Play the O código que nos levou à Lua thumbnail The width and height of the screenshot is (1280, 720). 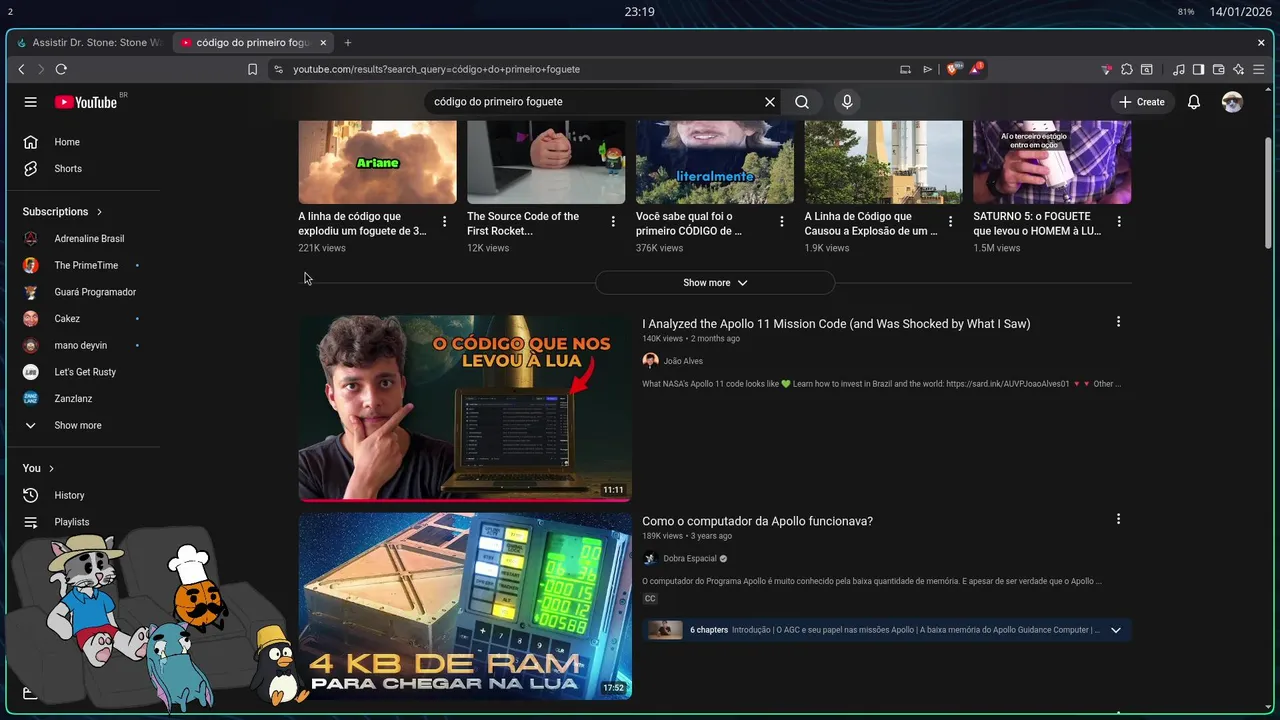pos(465,408)
